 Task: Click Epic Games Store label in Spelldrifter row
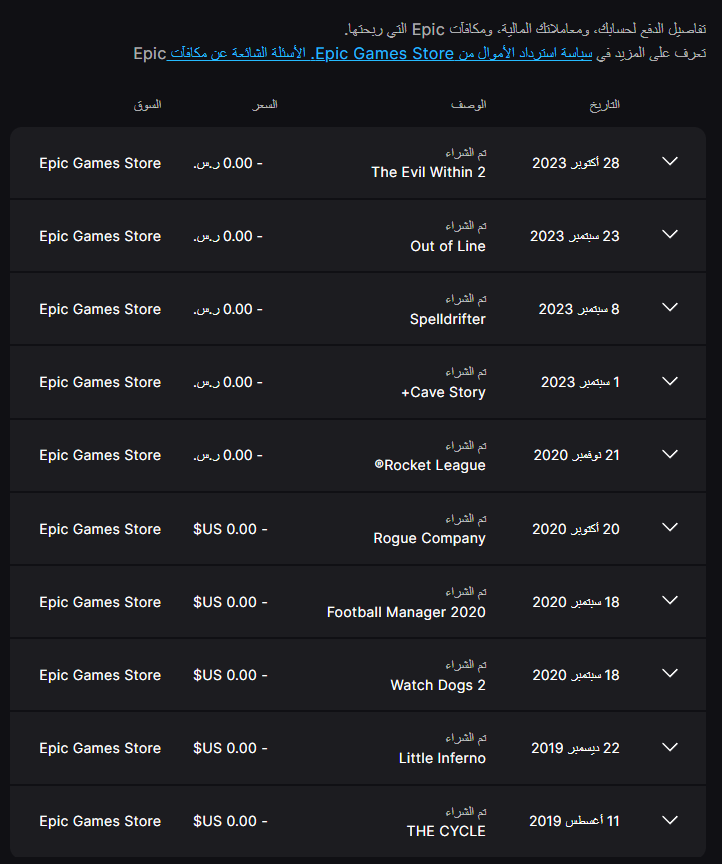point(100,309)
